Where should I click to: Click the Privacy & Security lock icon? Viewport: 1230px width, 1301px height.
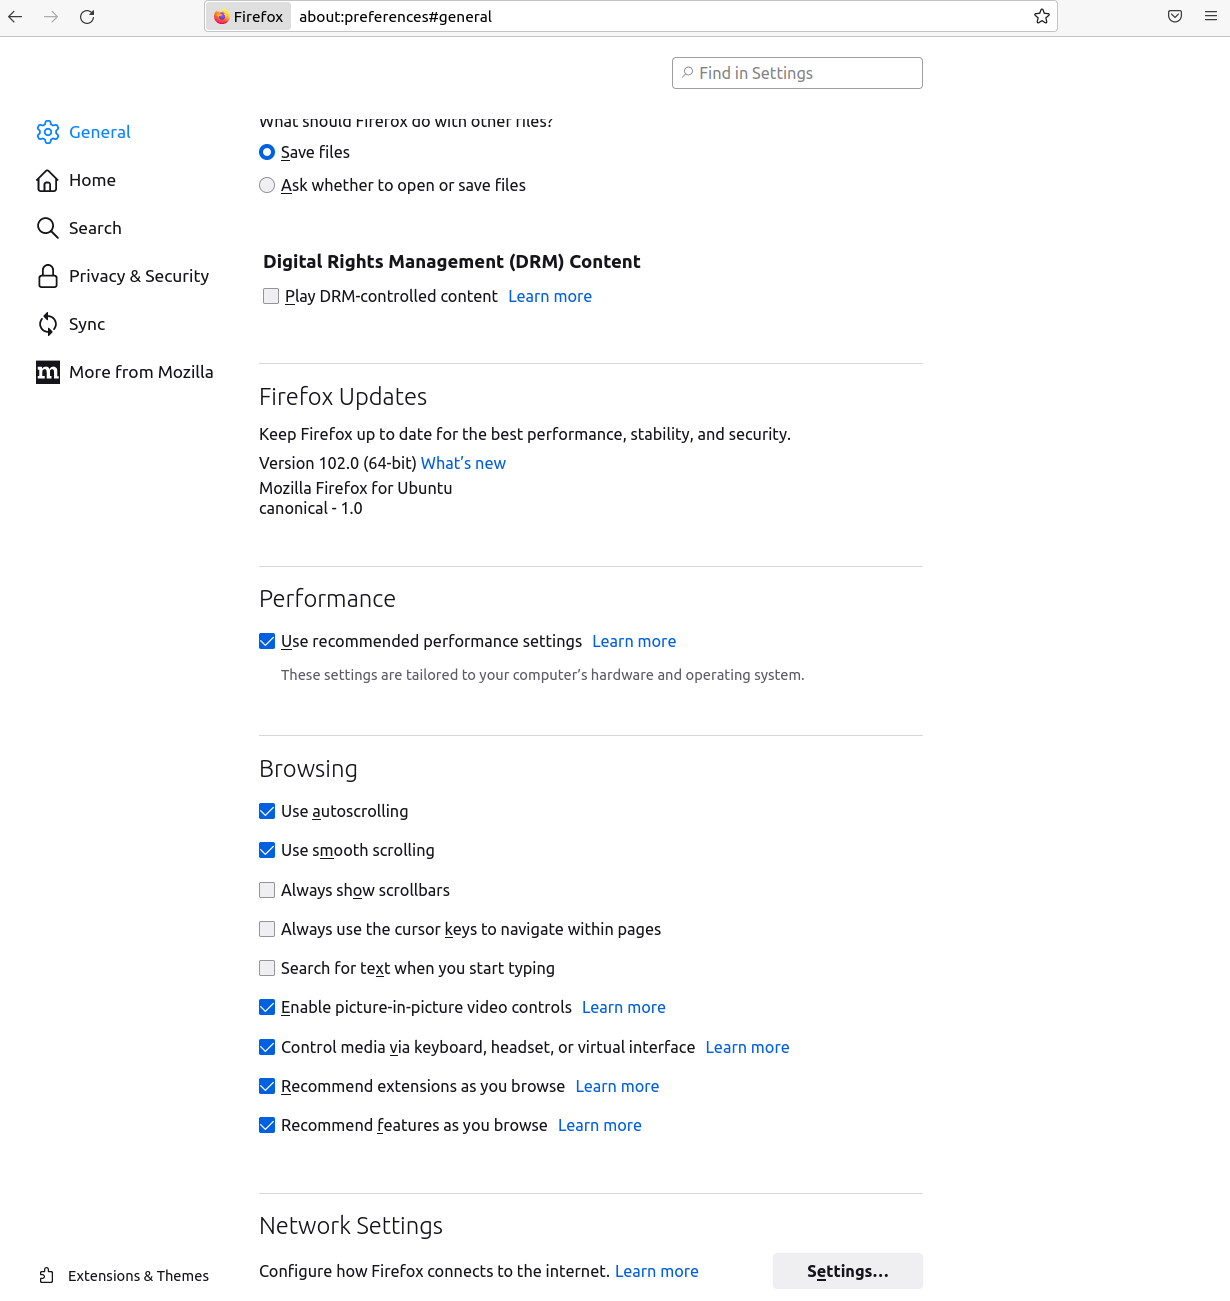[x=48, y=276]
